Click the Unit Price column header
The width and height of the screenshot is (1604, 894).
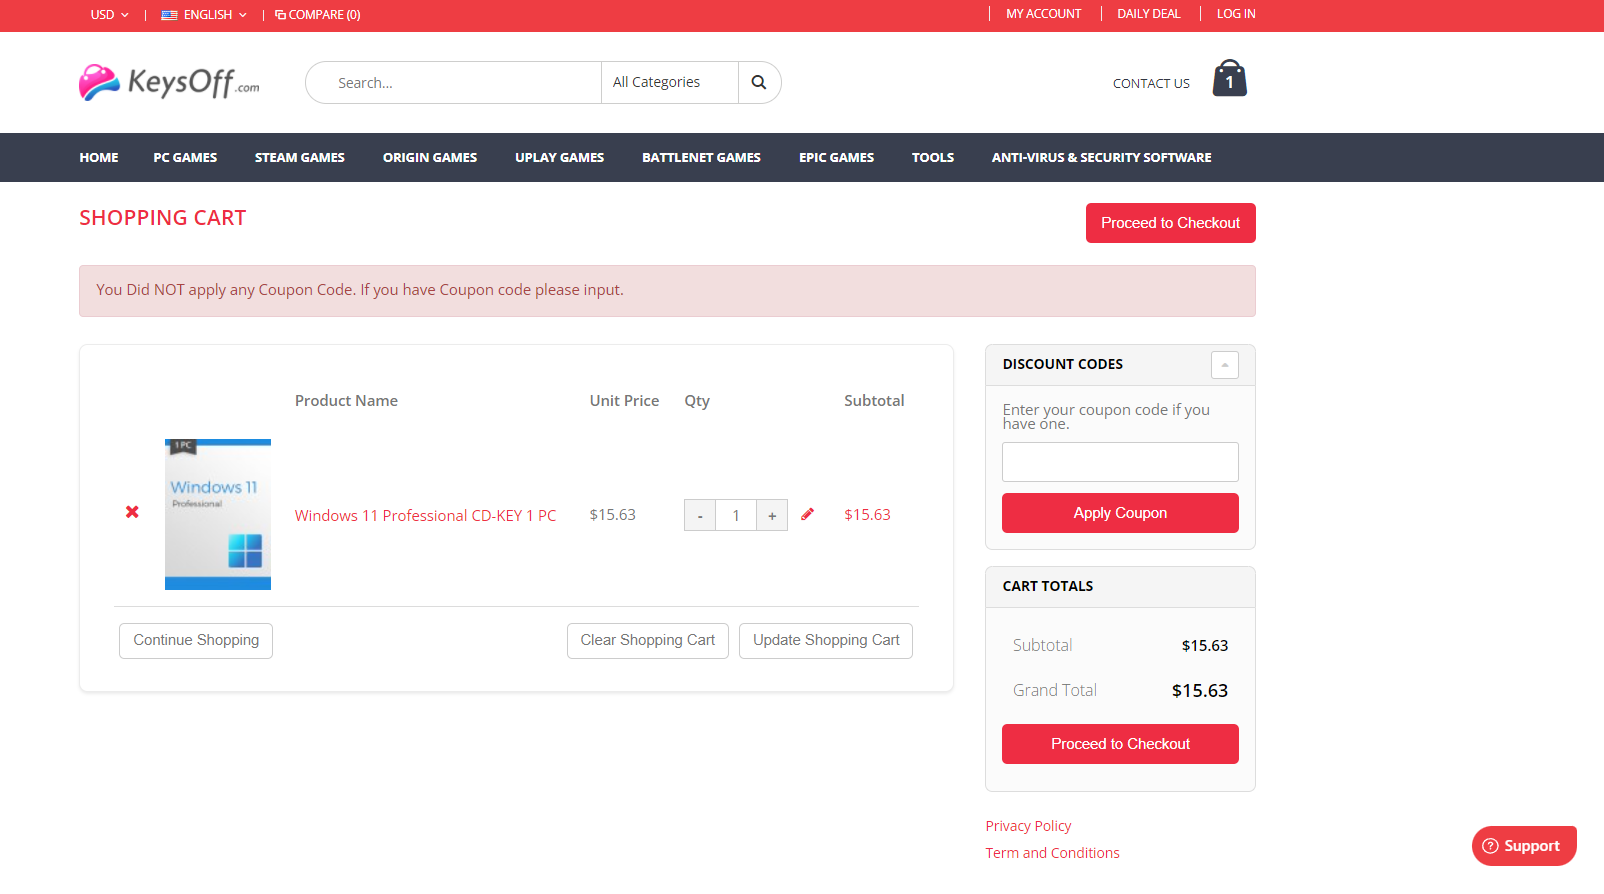point(624,401)
